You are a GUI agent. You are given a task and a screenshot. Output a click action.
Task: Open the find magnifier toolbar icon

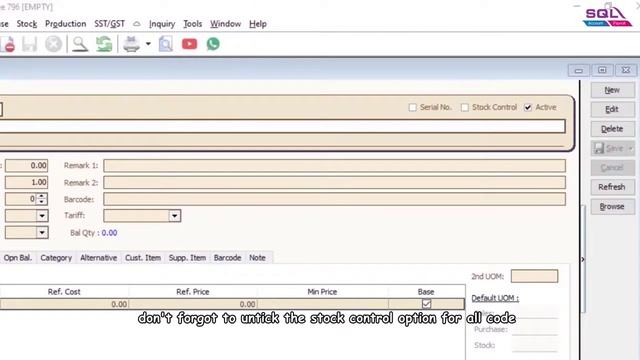[80, 44]
